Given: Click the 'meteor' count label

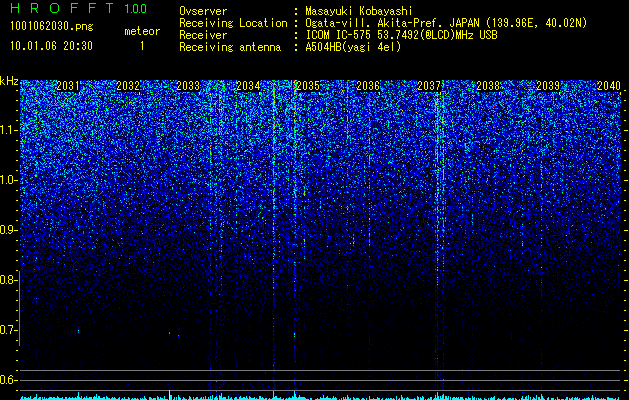Looking at the screenshot, I should click(x=142, y=31).
